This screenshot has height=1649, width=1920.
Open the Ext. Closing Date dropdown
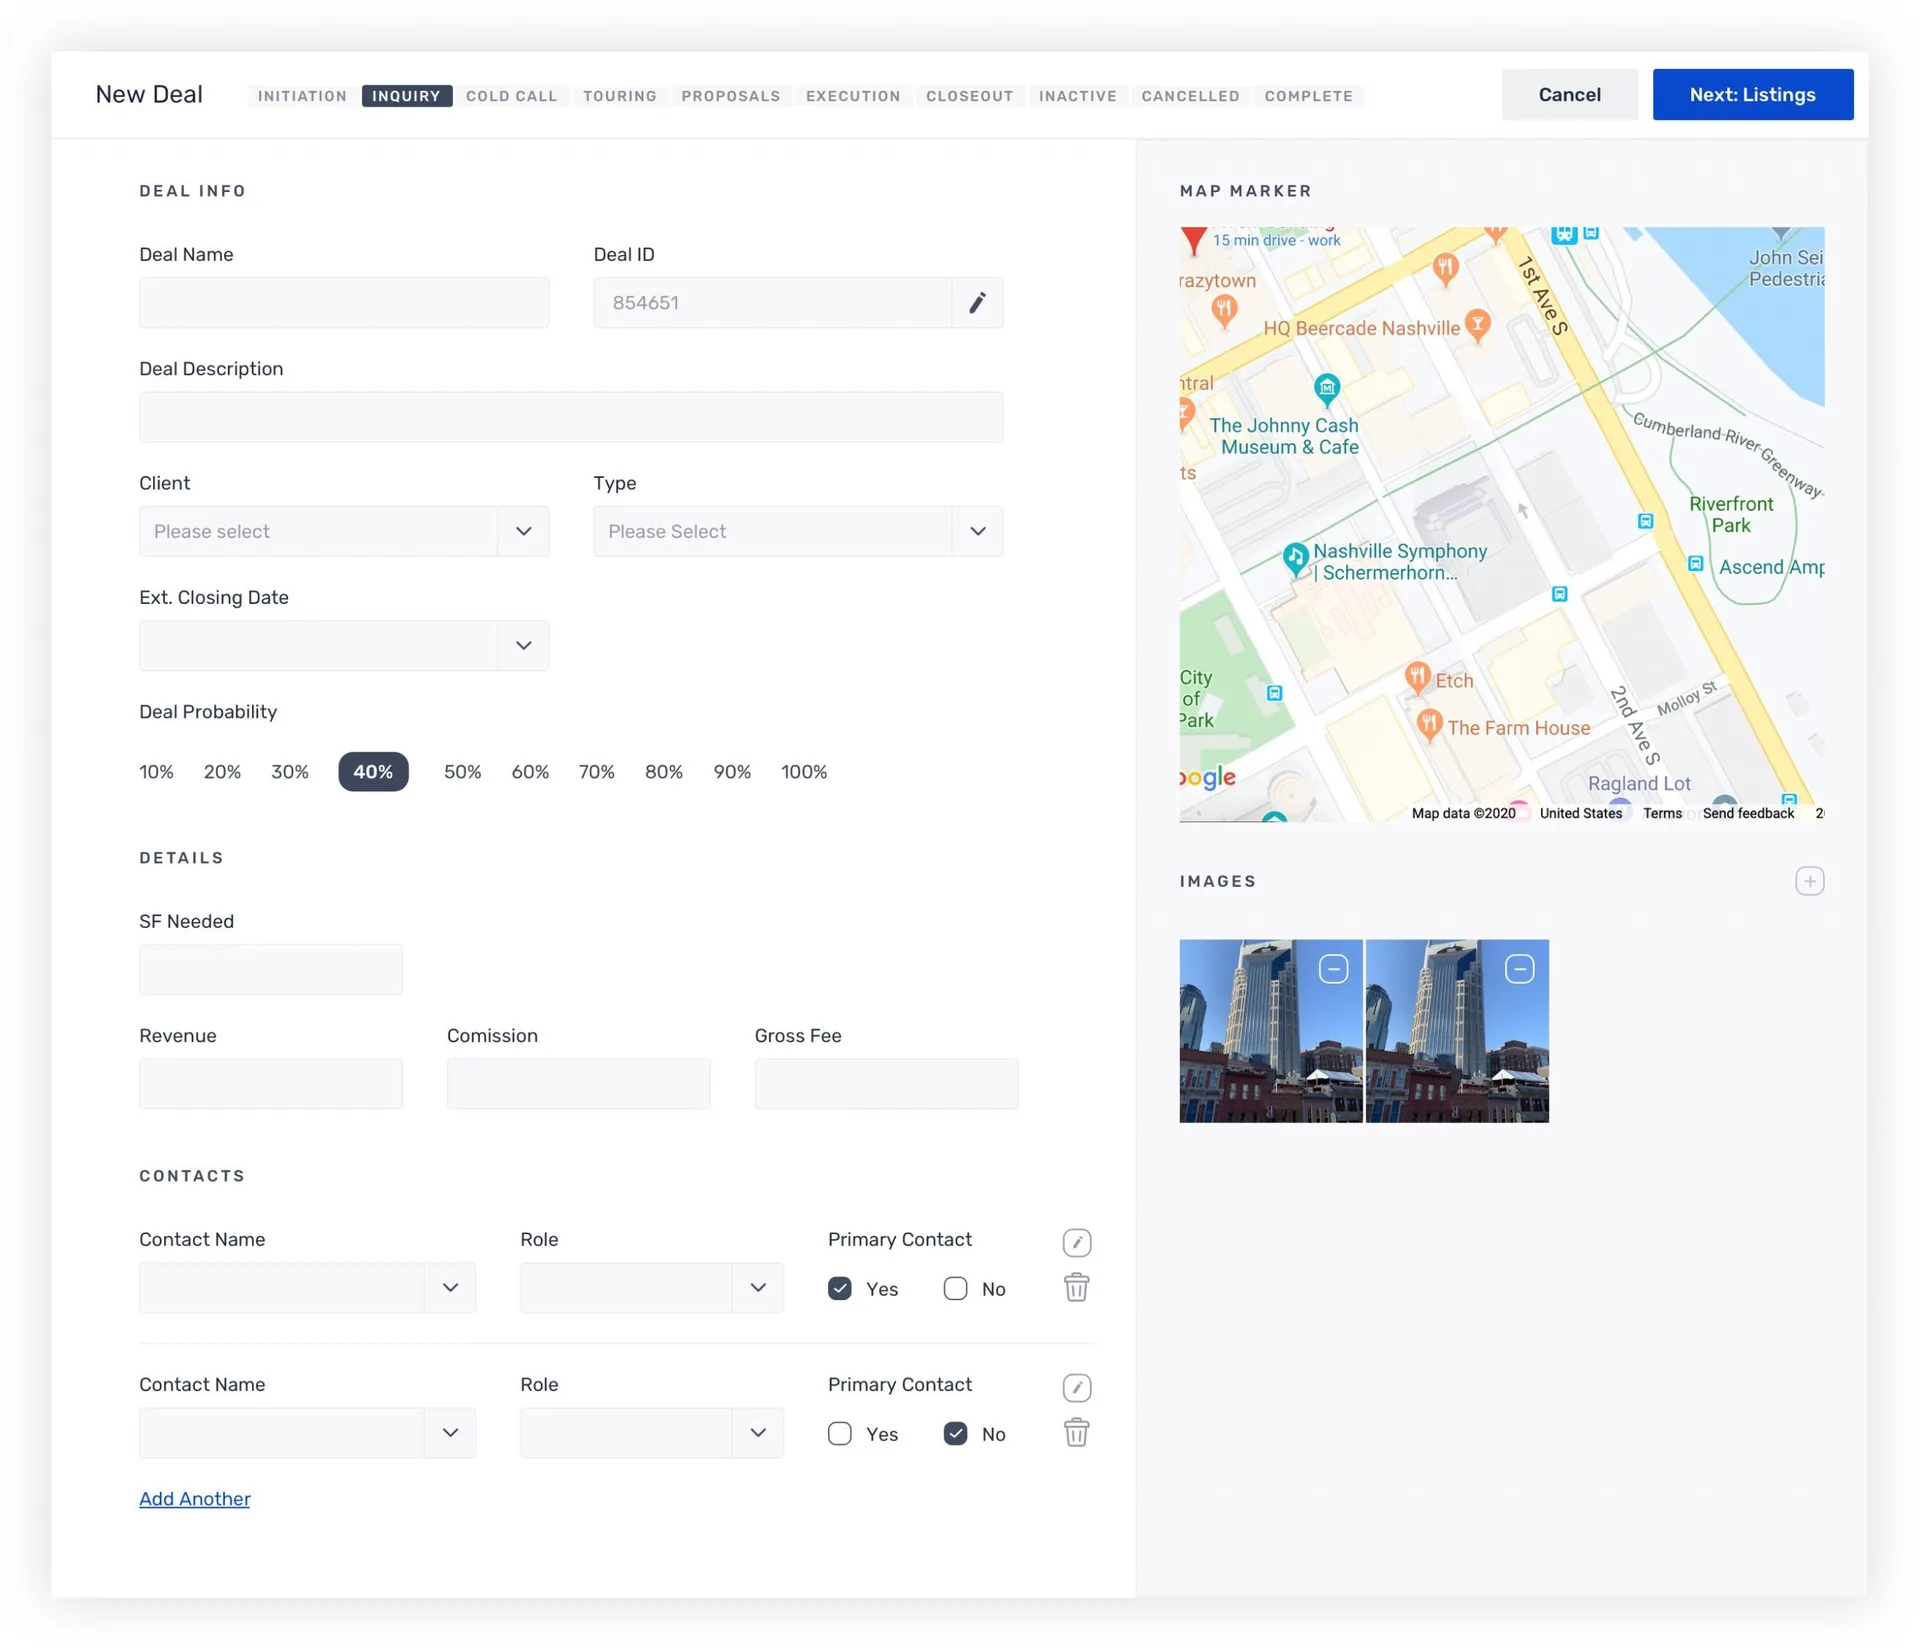[344, 645]
